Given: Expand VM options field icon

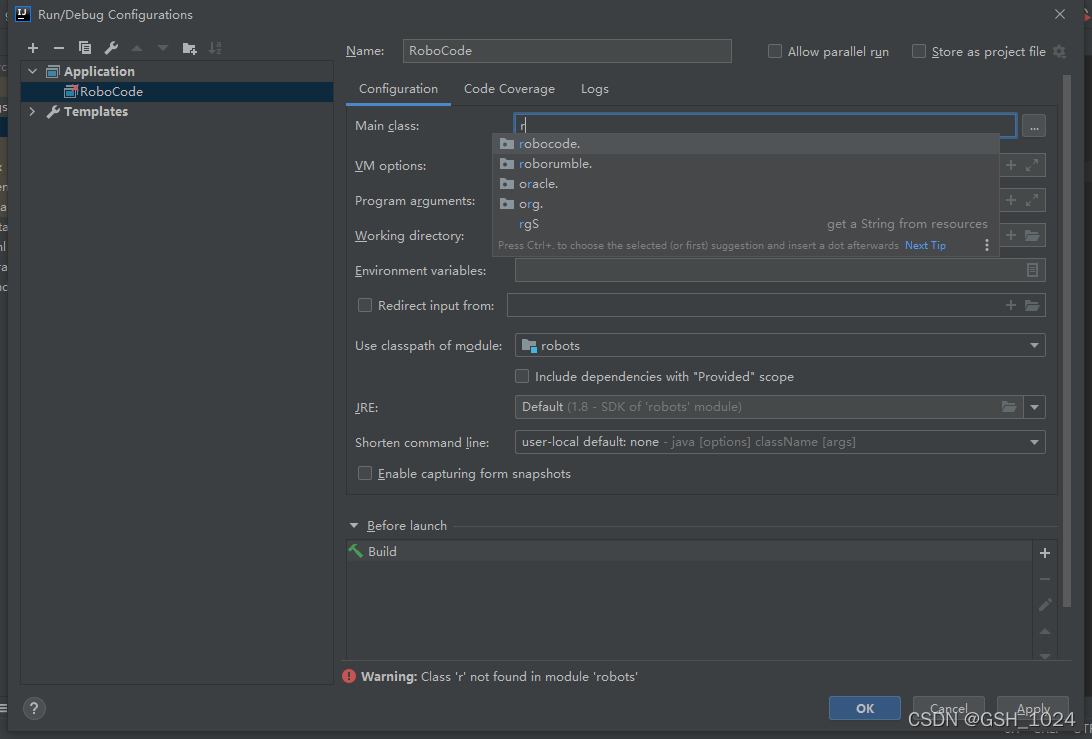Looking at the screenshot, I should [x=1032, y=165].
